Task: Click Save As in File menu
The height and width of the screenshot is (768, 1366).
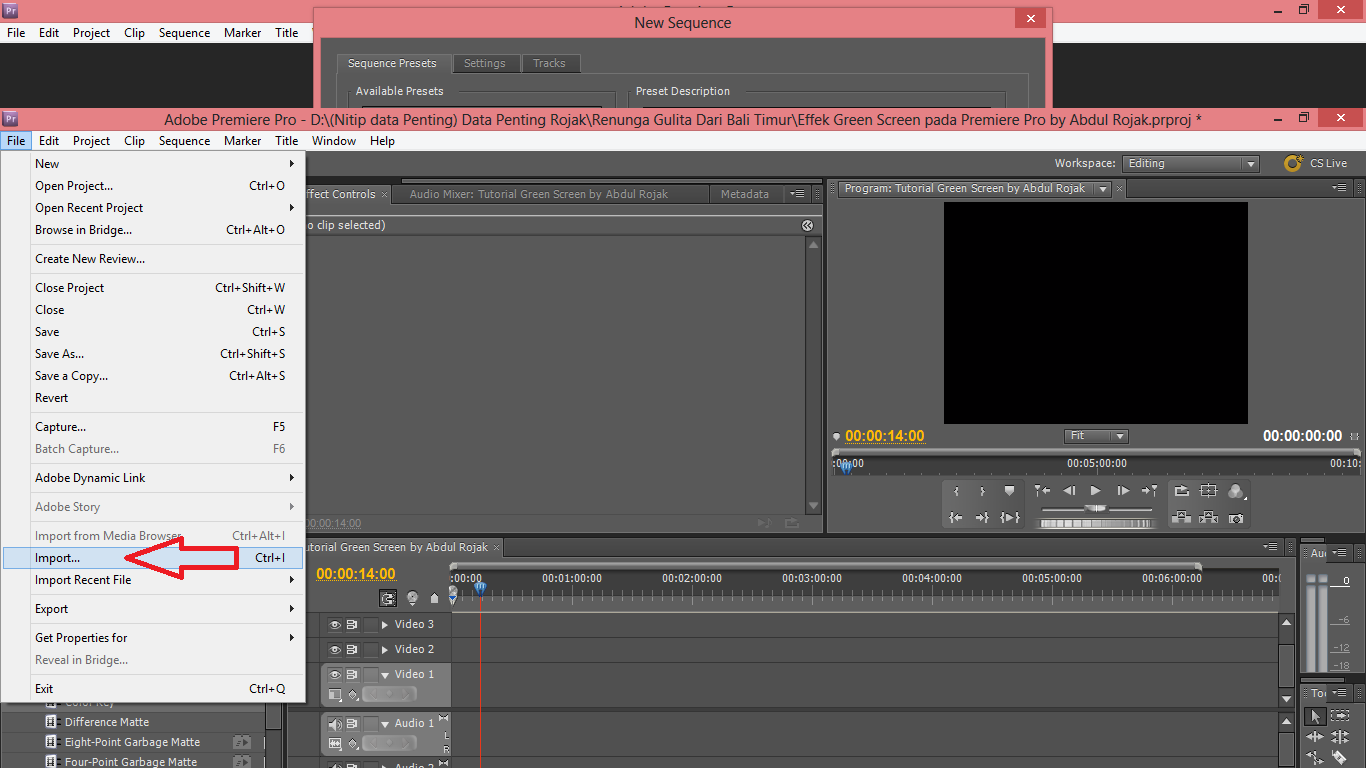Action: click(x=154, y=354)
